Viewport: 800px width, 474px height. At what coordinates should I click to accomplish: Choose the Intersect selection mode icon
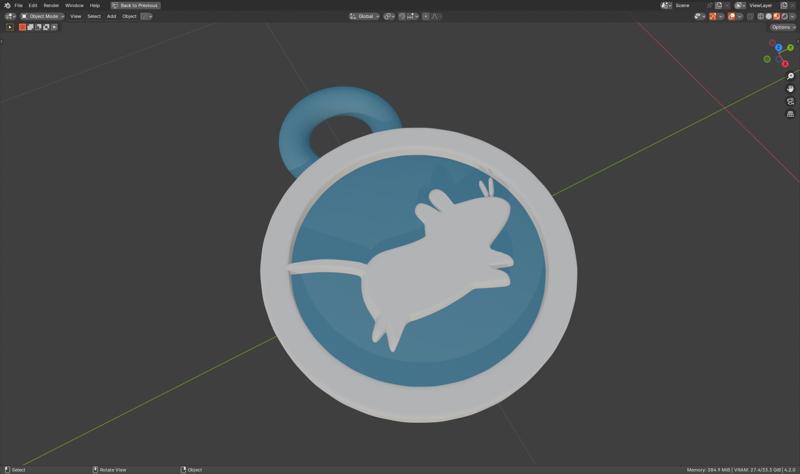pos(54,27)
